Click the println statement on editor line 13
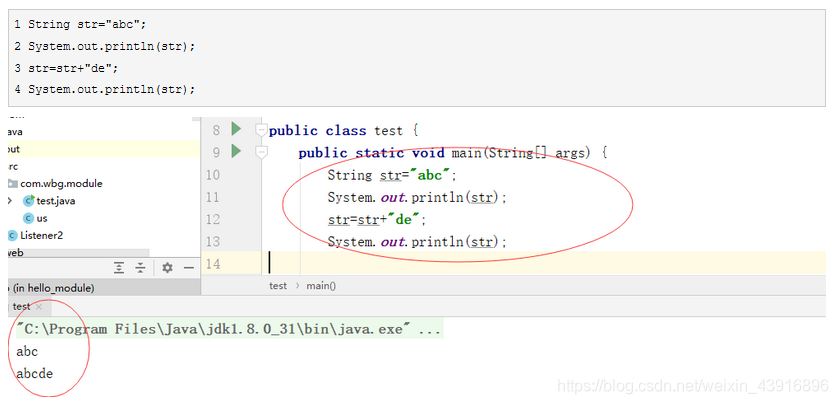Screen dimensions: 838x404 (417, 242)
